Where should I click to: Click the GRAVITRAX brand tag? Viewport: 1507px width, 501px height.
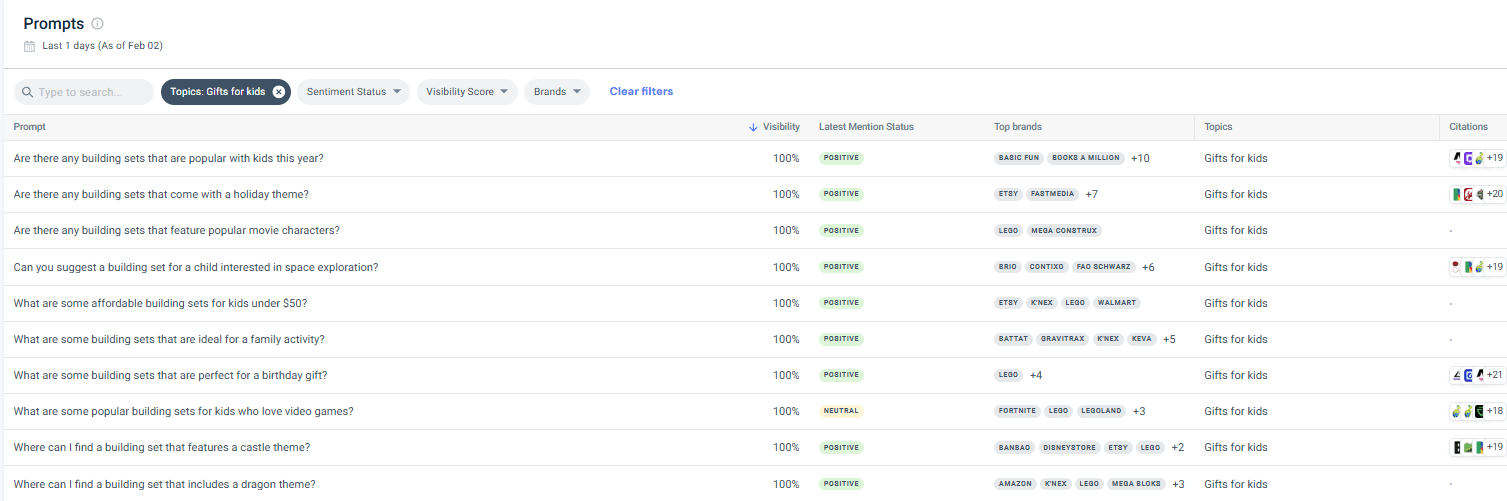point(1063,339)
